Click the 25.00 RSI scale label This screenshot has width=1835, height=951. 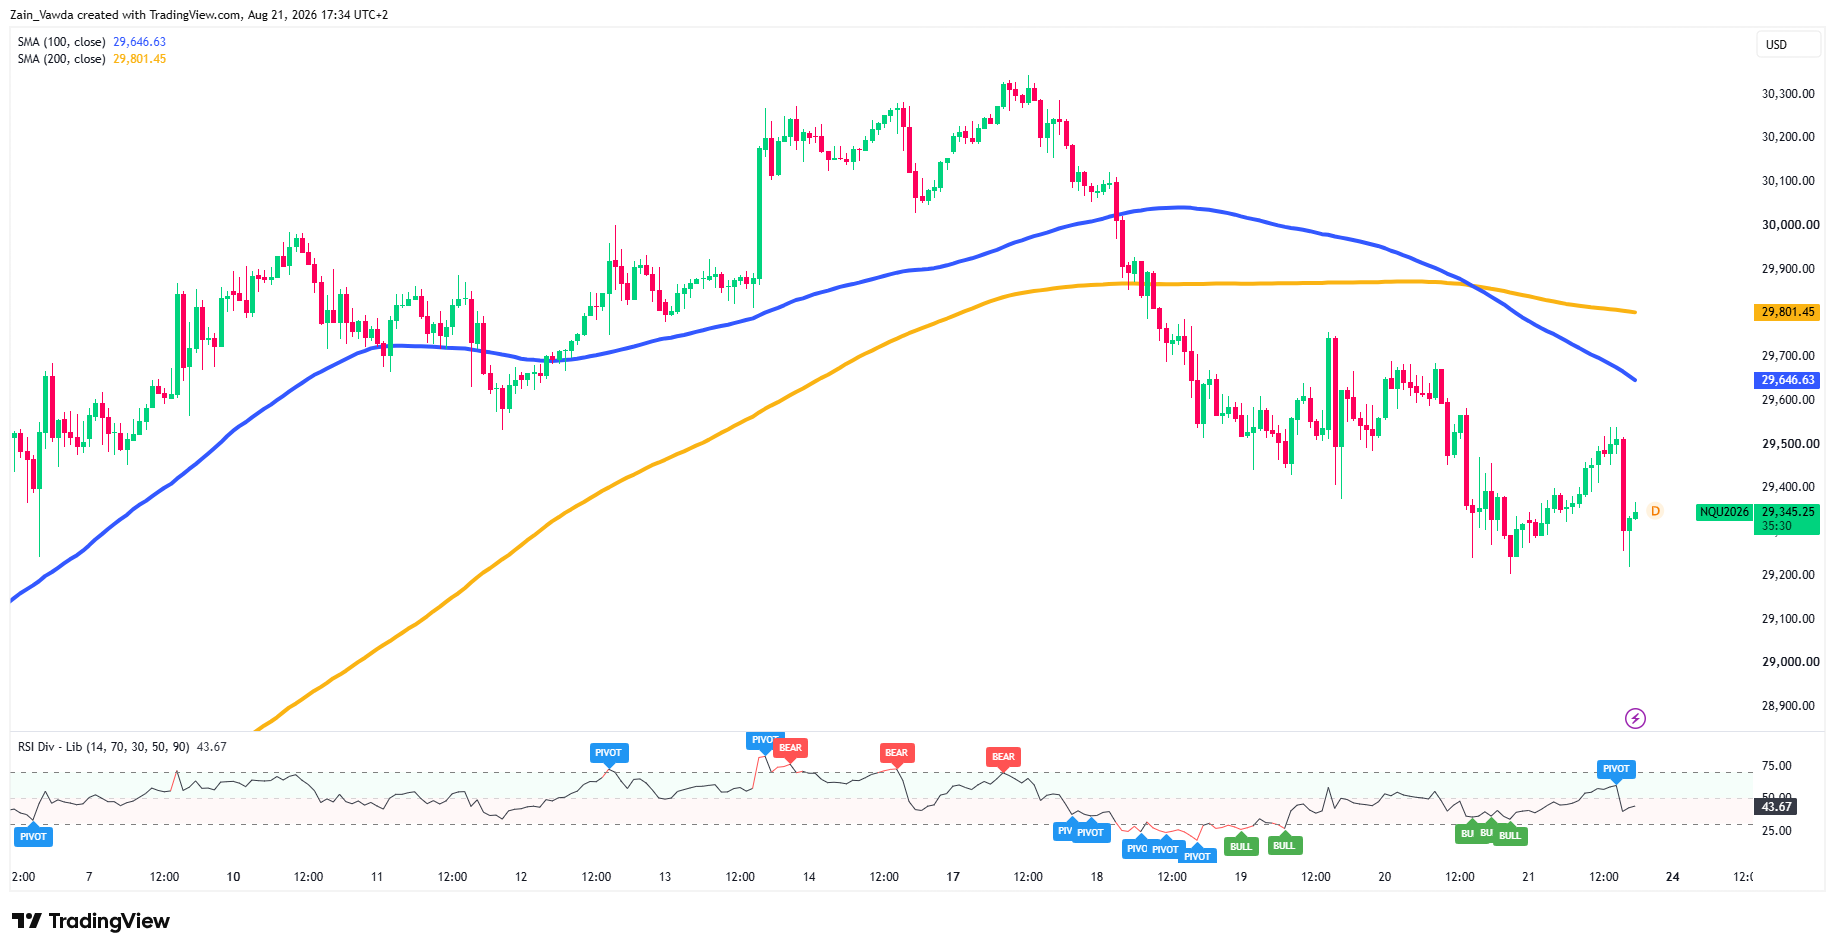point(1776,831)
